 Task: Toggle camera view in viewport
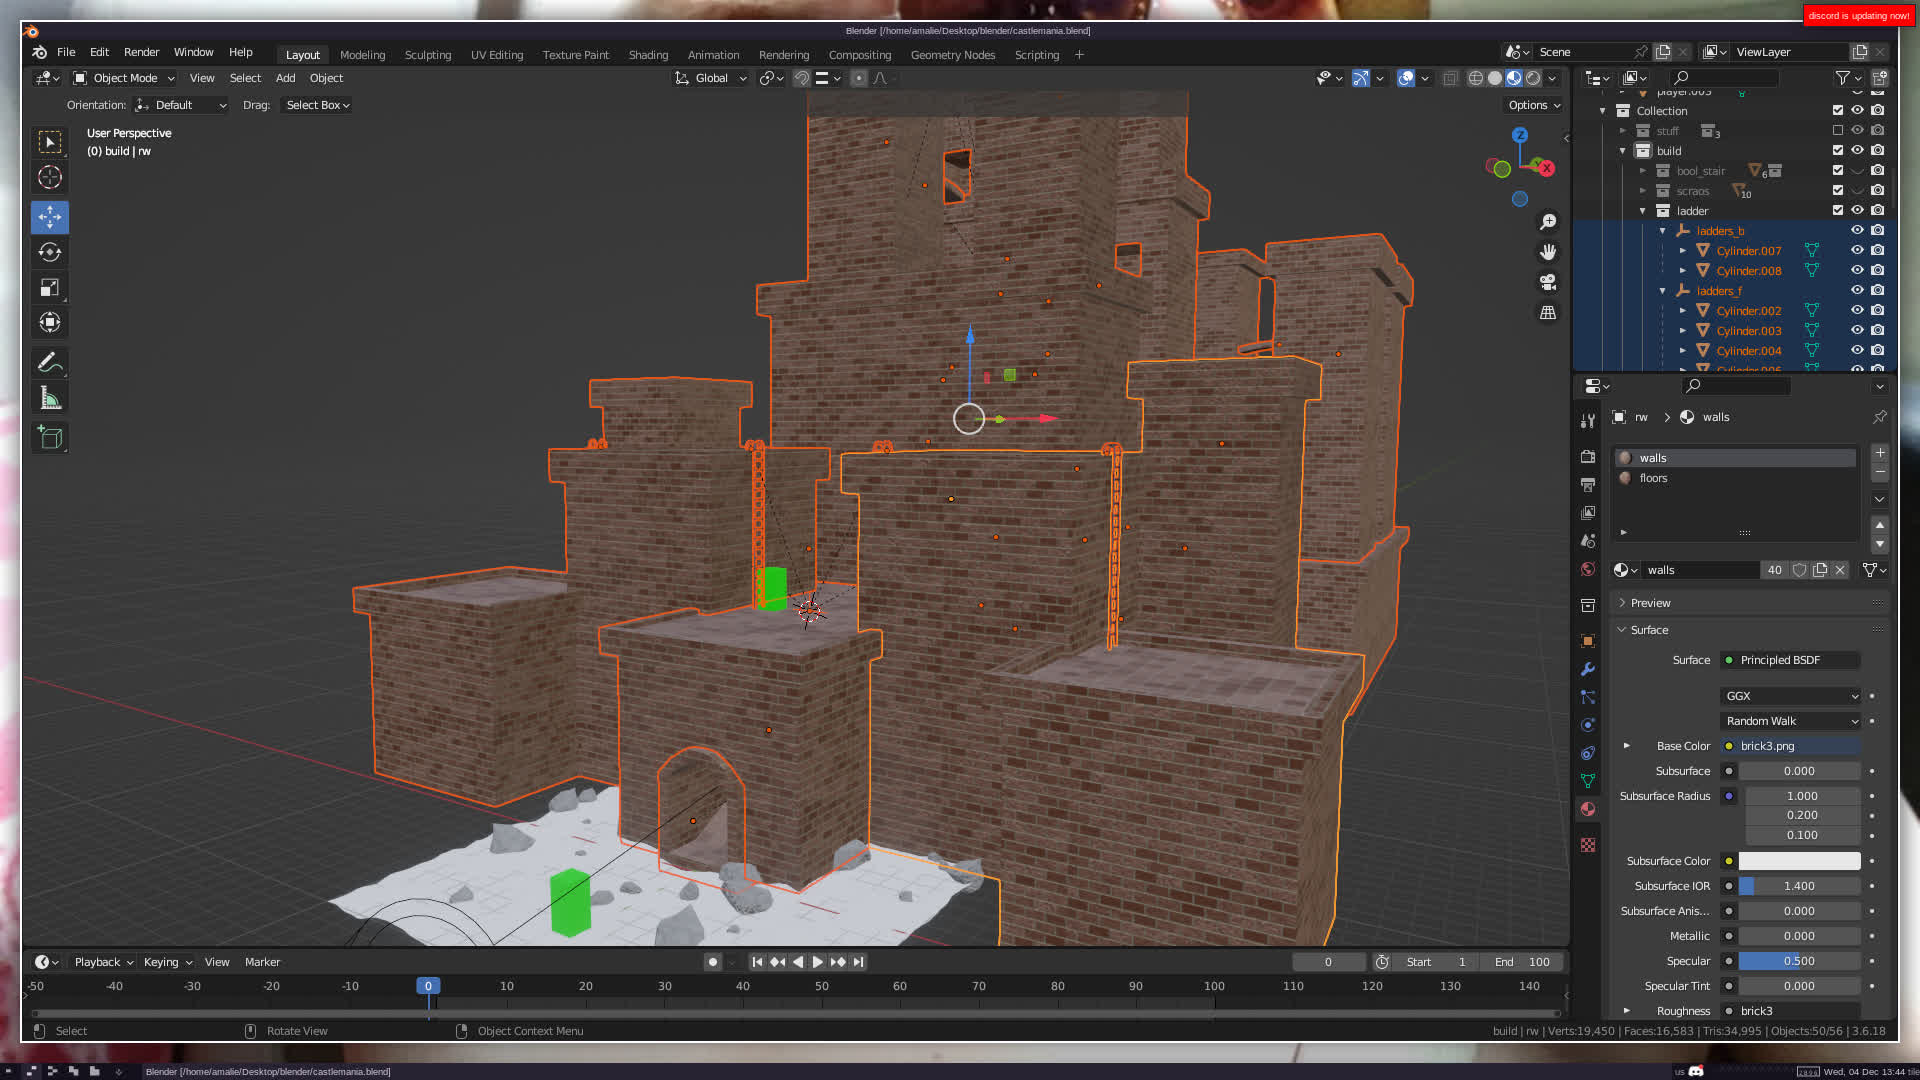[1548, 282]
